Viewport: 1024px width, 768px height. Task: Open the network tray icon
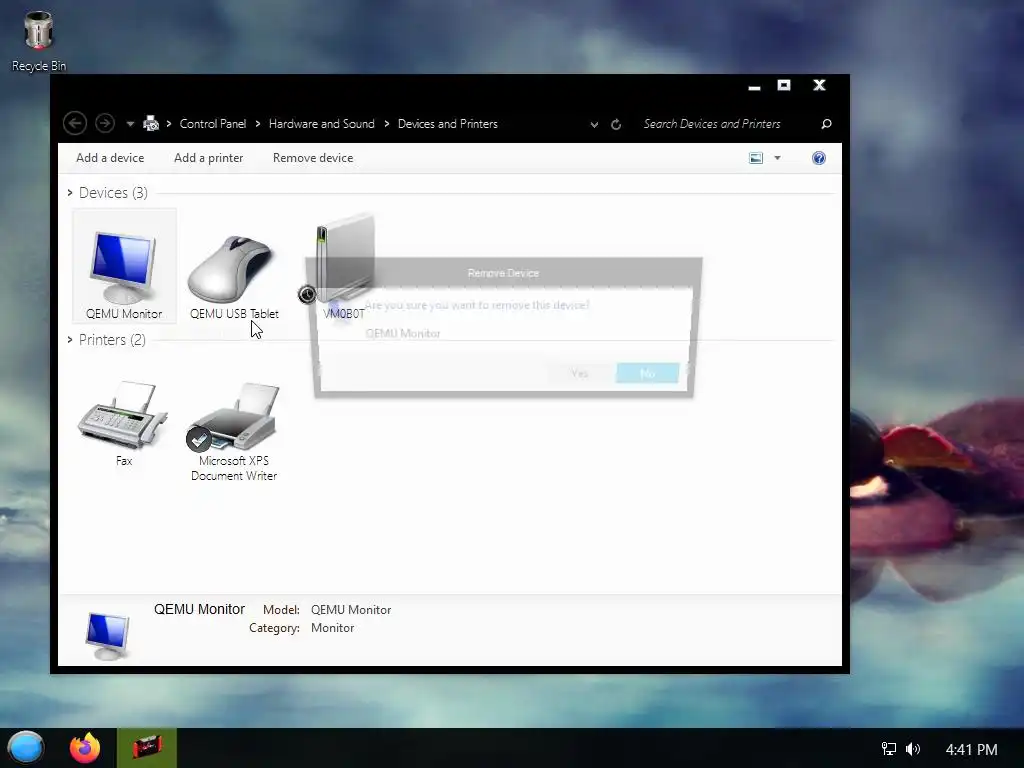tap(889, 749)
